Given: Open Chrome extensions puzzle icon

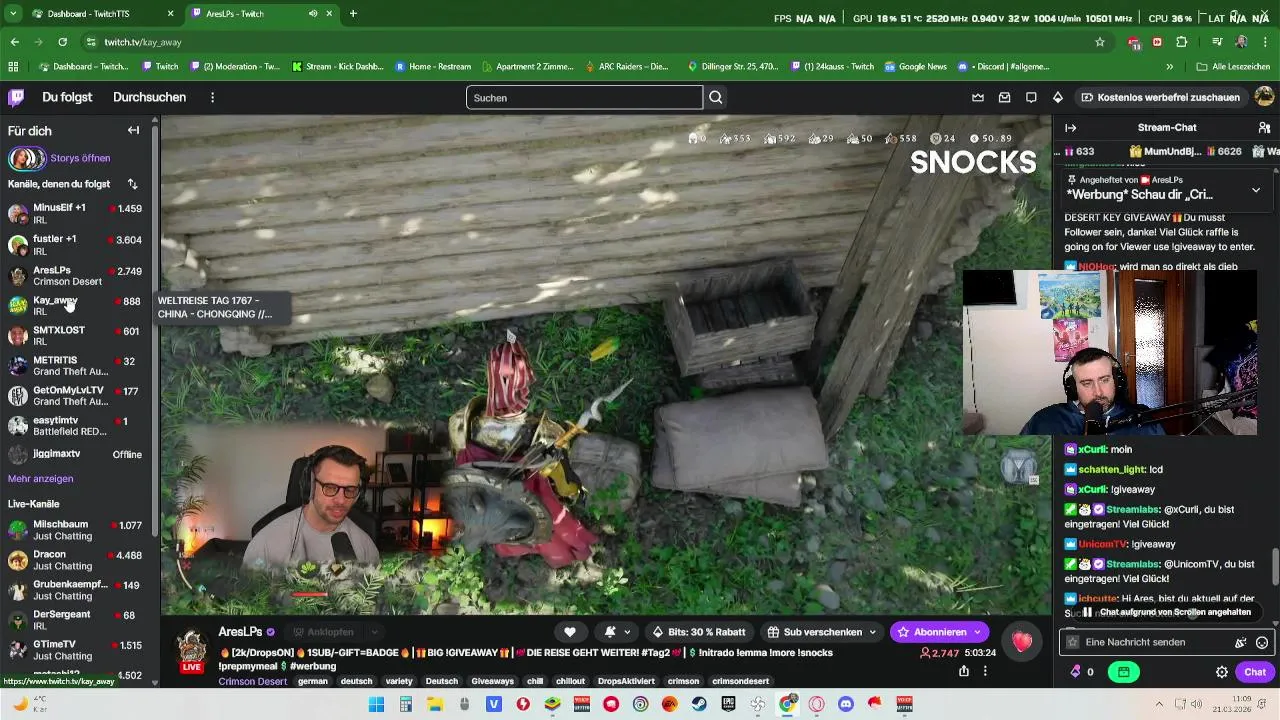Looking at the screenshot, I should [1182, 42].
